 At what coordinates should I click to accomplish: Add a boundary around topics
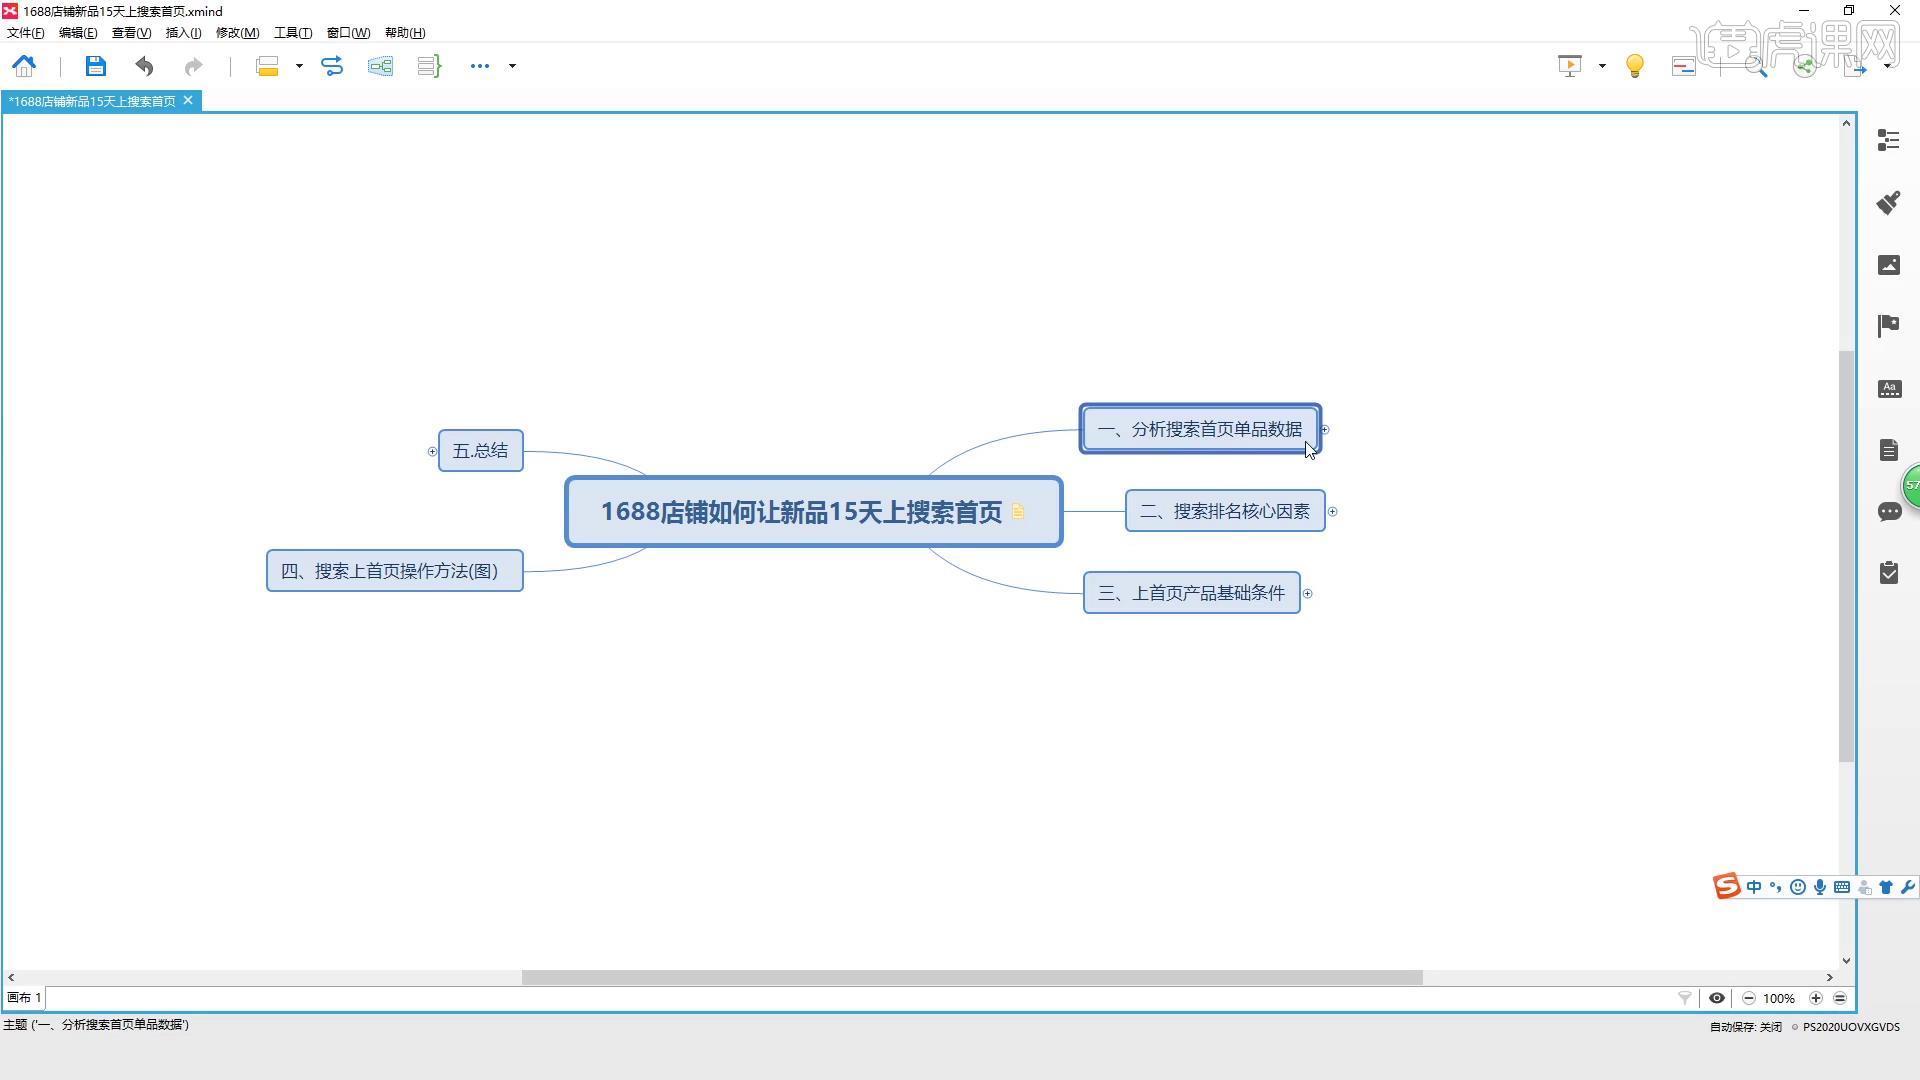point(380,66)
